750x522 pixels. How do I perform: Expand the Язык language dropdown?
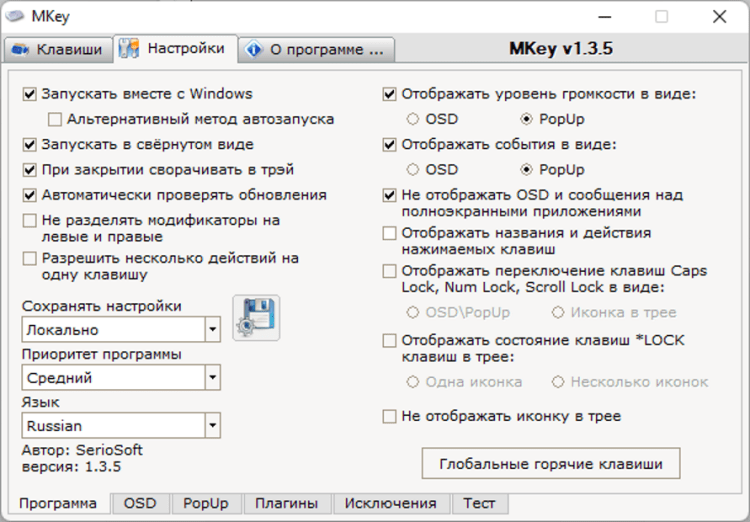(x=212, y=426)
